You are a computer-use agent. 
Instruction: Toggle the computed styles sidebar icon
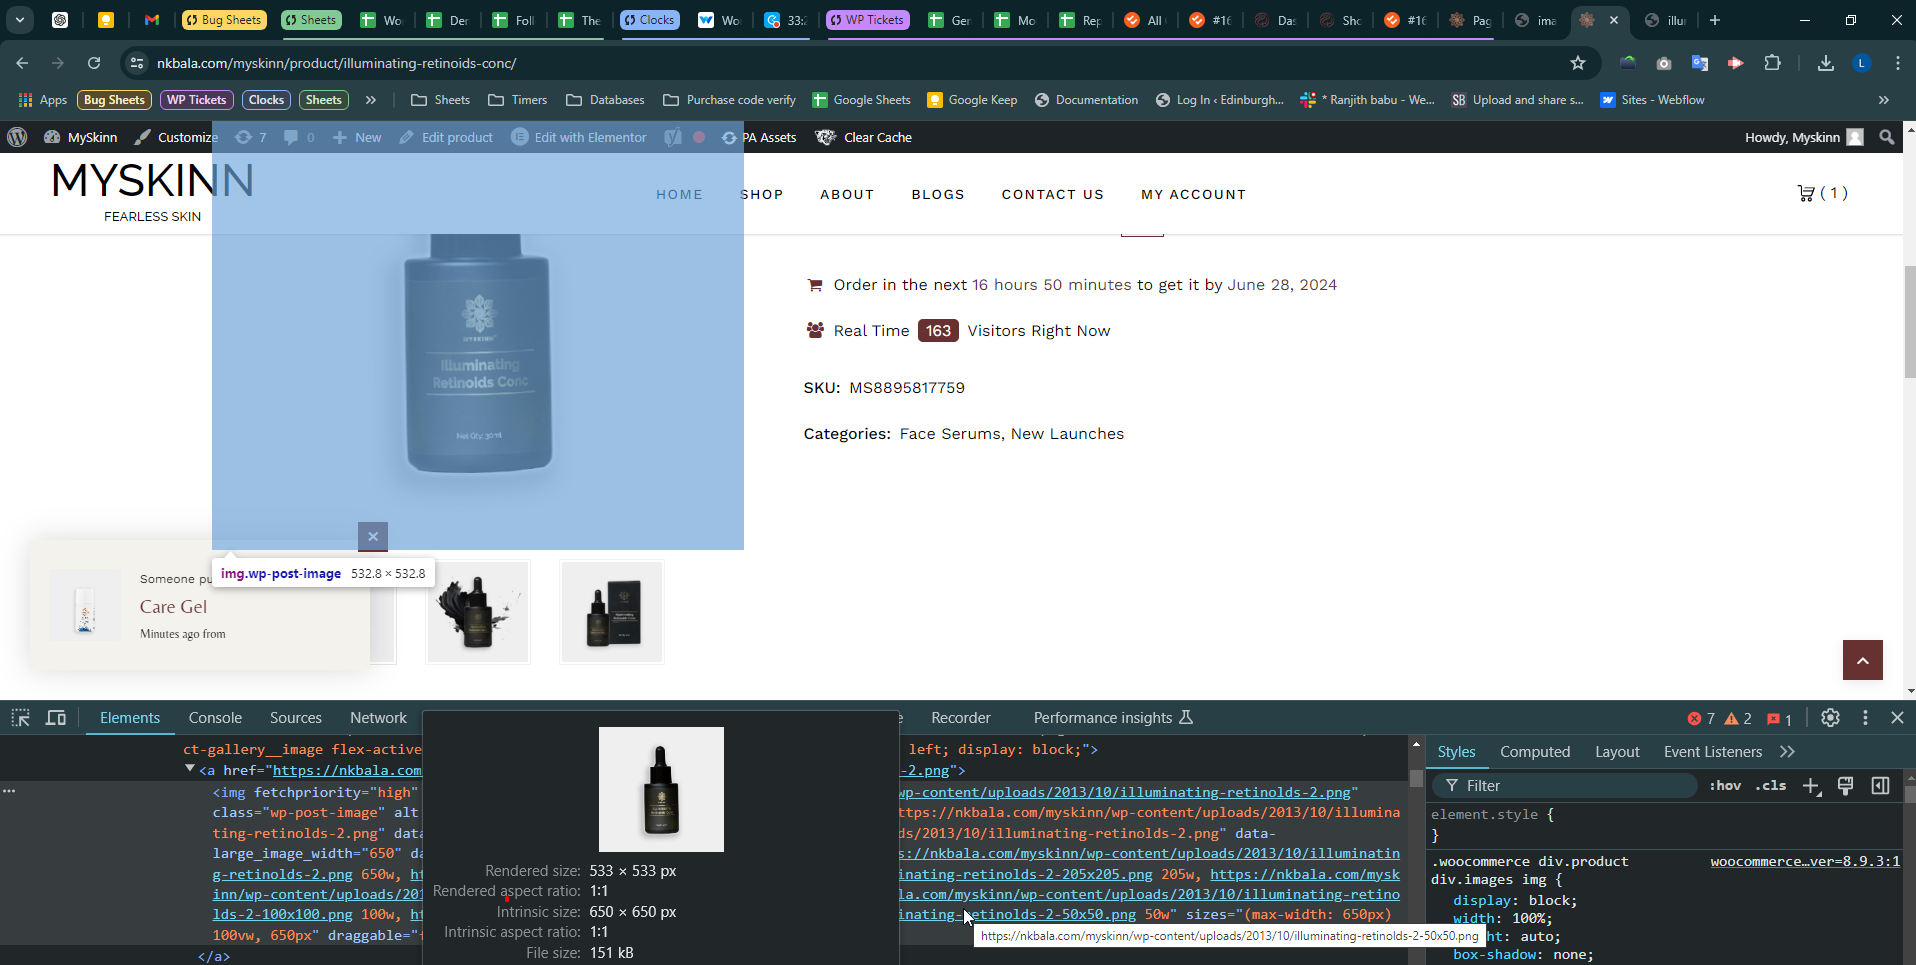coord(1880,786)
